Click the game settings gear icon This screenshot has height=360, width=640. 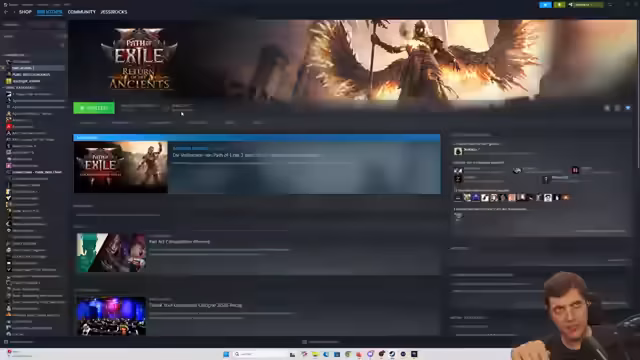pos(607,108)
